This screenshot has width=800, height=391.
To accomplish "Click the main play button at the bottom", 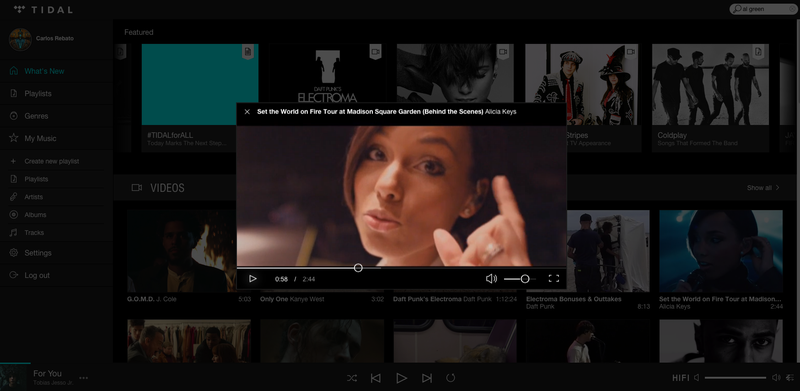I will pos(402,378).
